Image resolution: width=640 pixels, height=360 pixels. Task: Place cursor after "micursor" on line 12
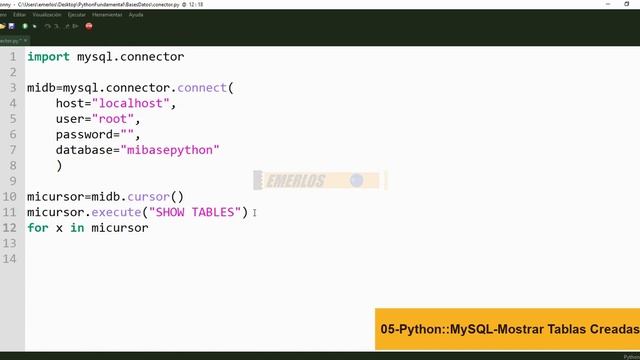[x=149, y=228]
